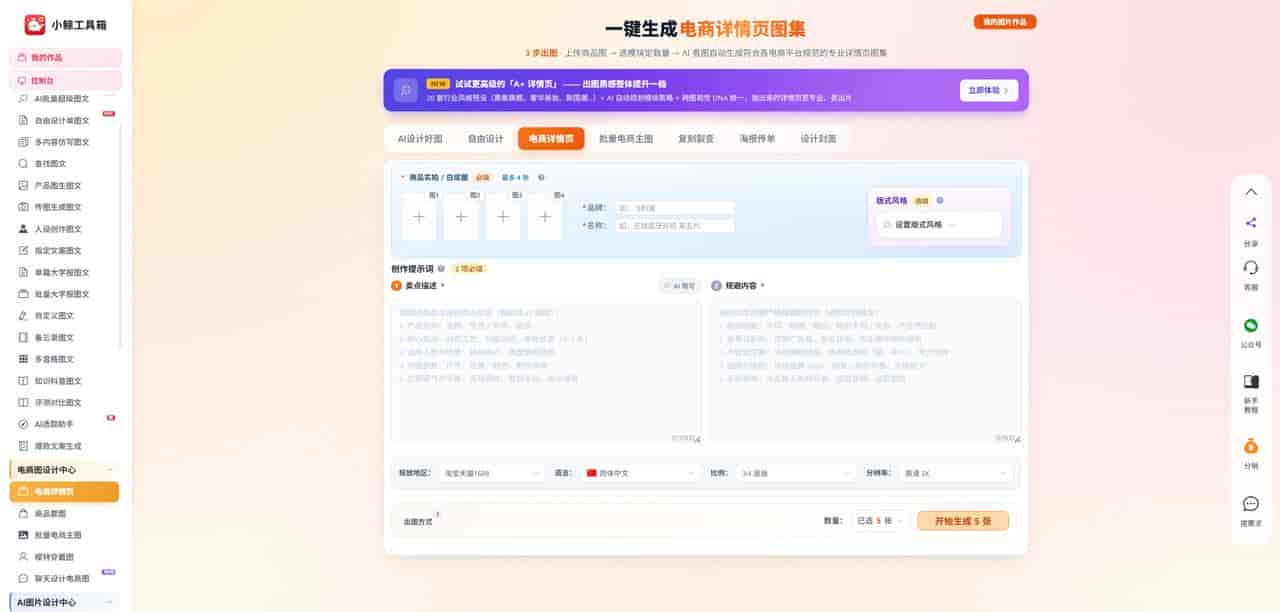Open the 投放地区 dropdown
Image resolution: width=1280 pixels, height=612 pixels.
491,473
